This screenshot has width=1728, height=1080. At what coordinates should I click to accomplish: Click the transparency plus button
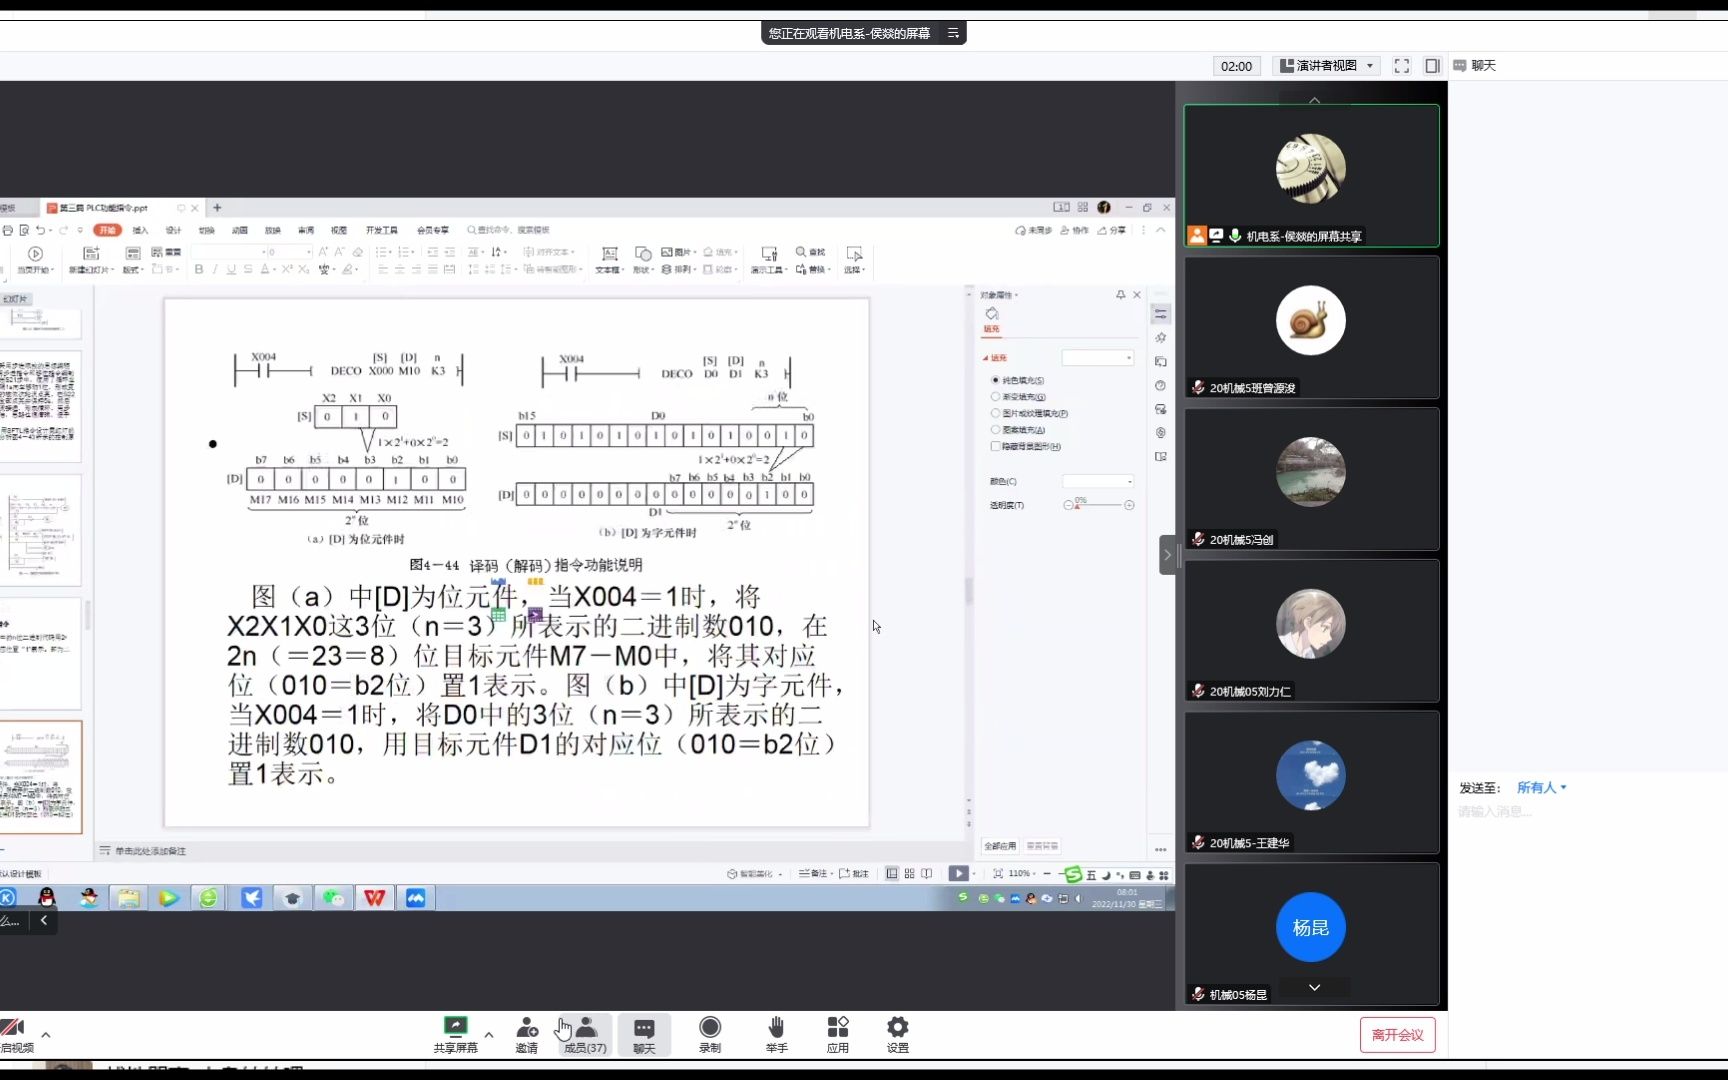(x=1129, y=505)
